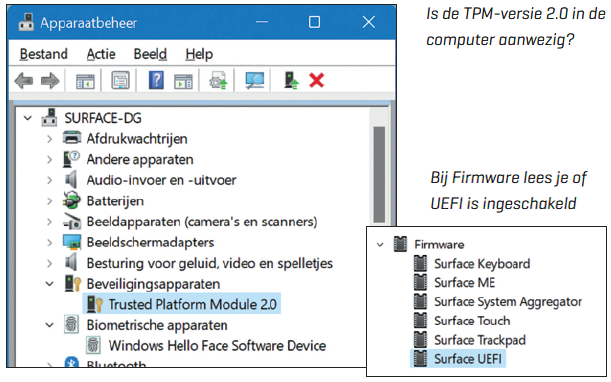Maximize the Apparaatbeheer window
This screenshot has height=382, width=611.
(314, 22)
